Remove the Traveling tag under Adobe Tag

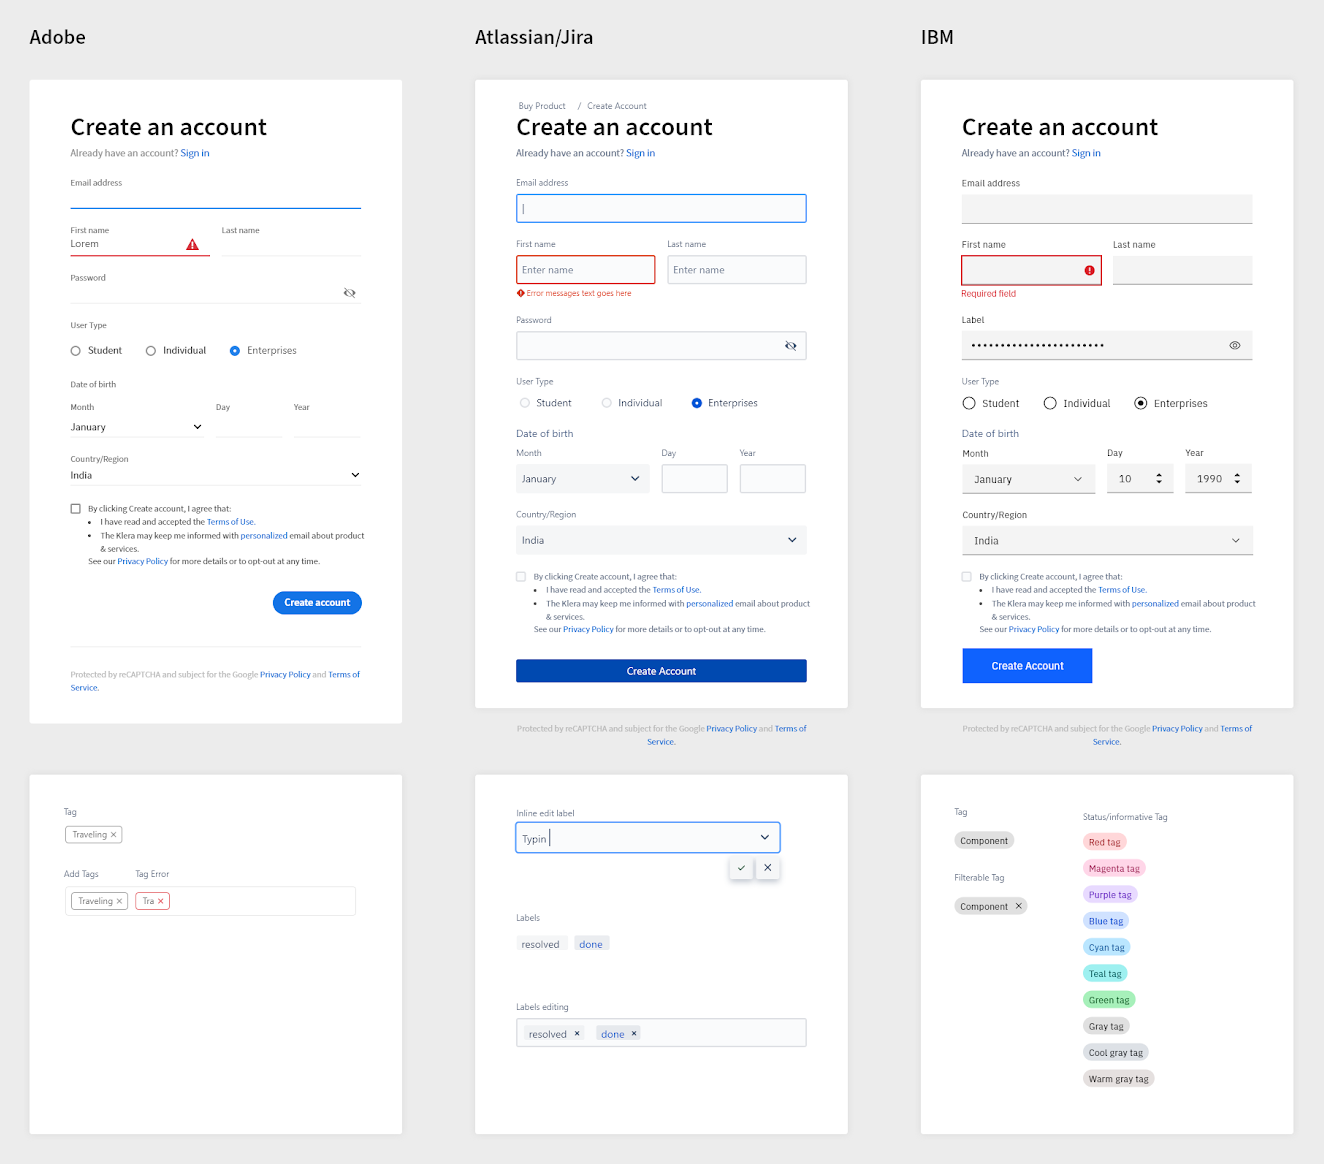[x=114, y=835]
